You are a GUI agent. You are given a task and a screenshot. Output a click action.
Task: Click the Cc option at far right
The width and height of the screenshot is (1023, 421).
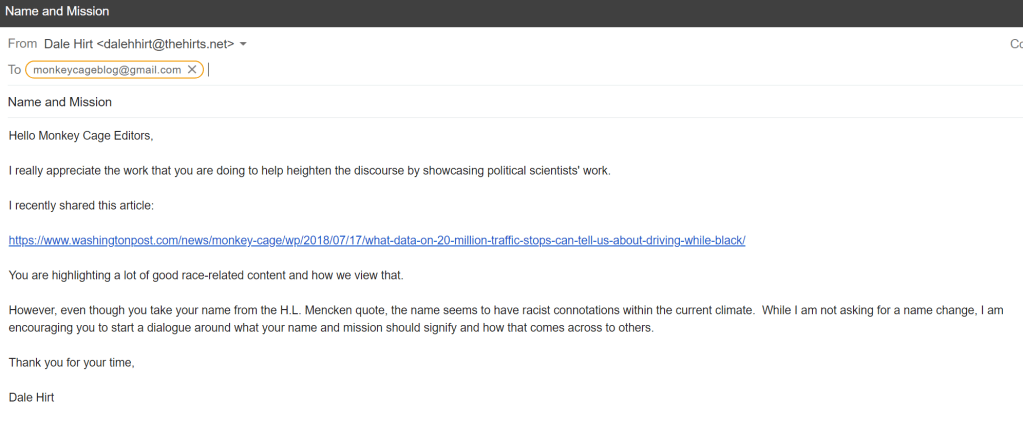[1016, 44]
